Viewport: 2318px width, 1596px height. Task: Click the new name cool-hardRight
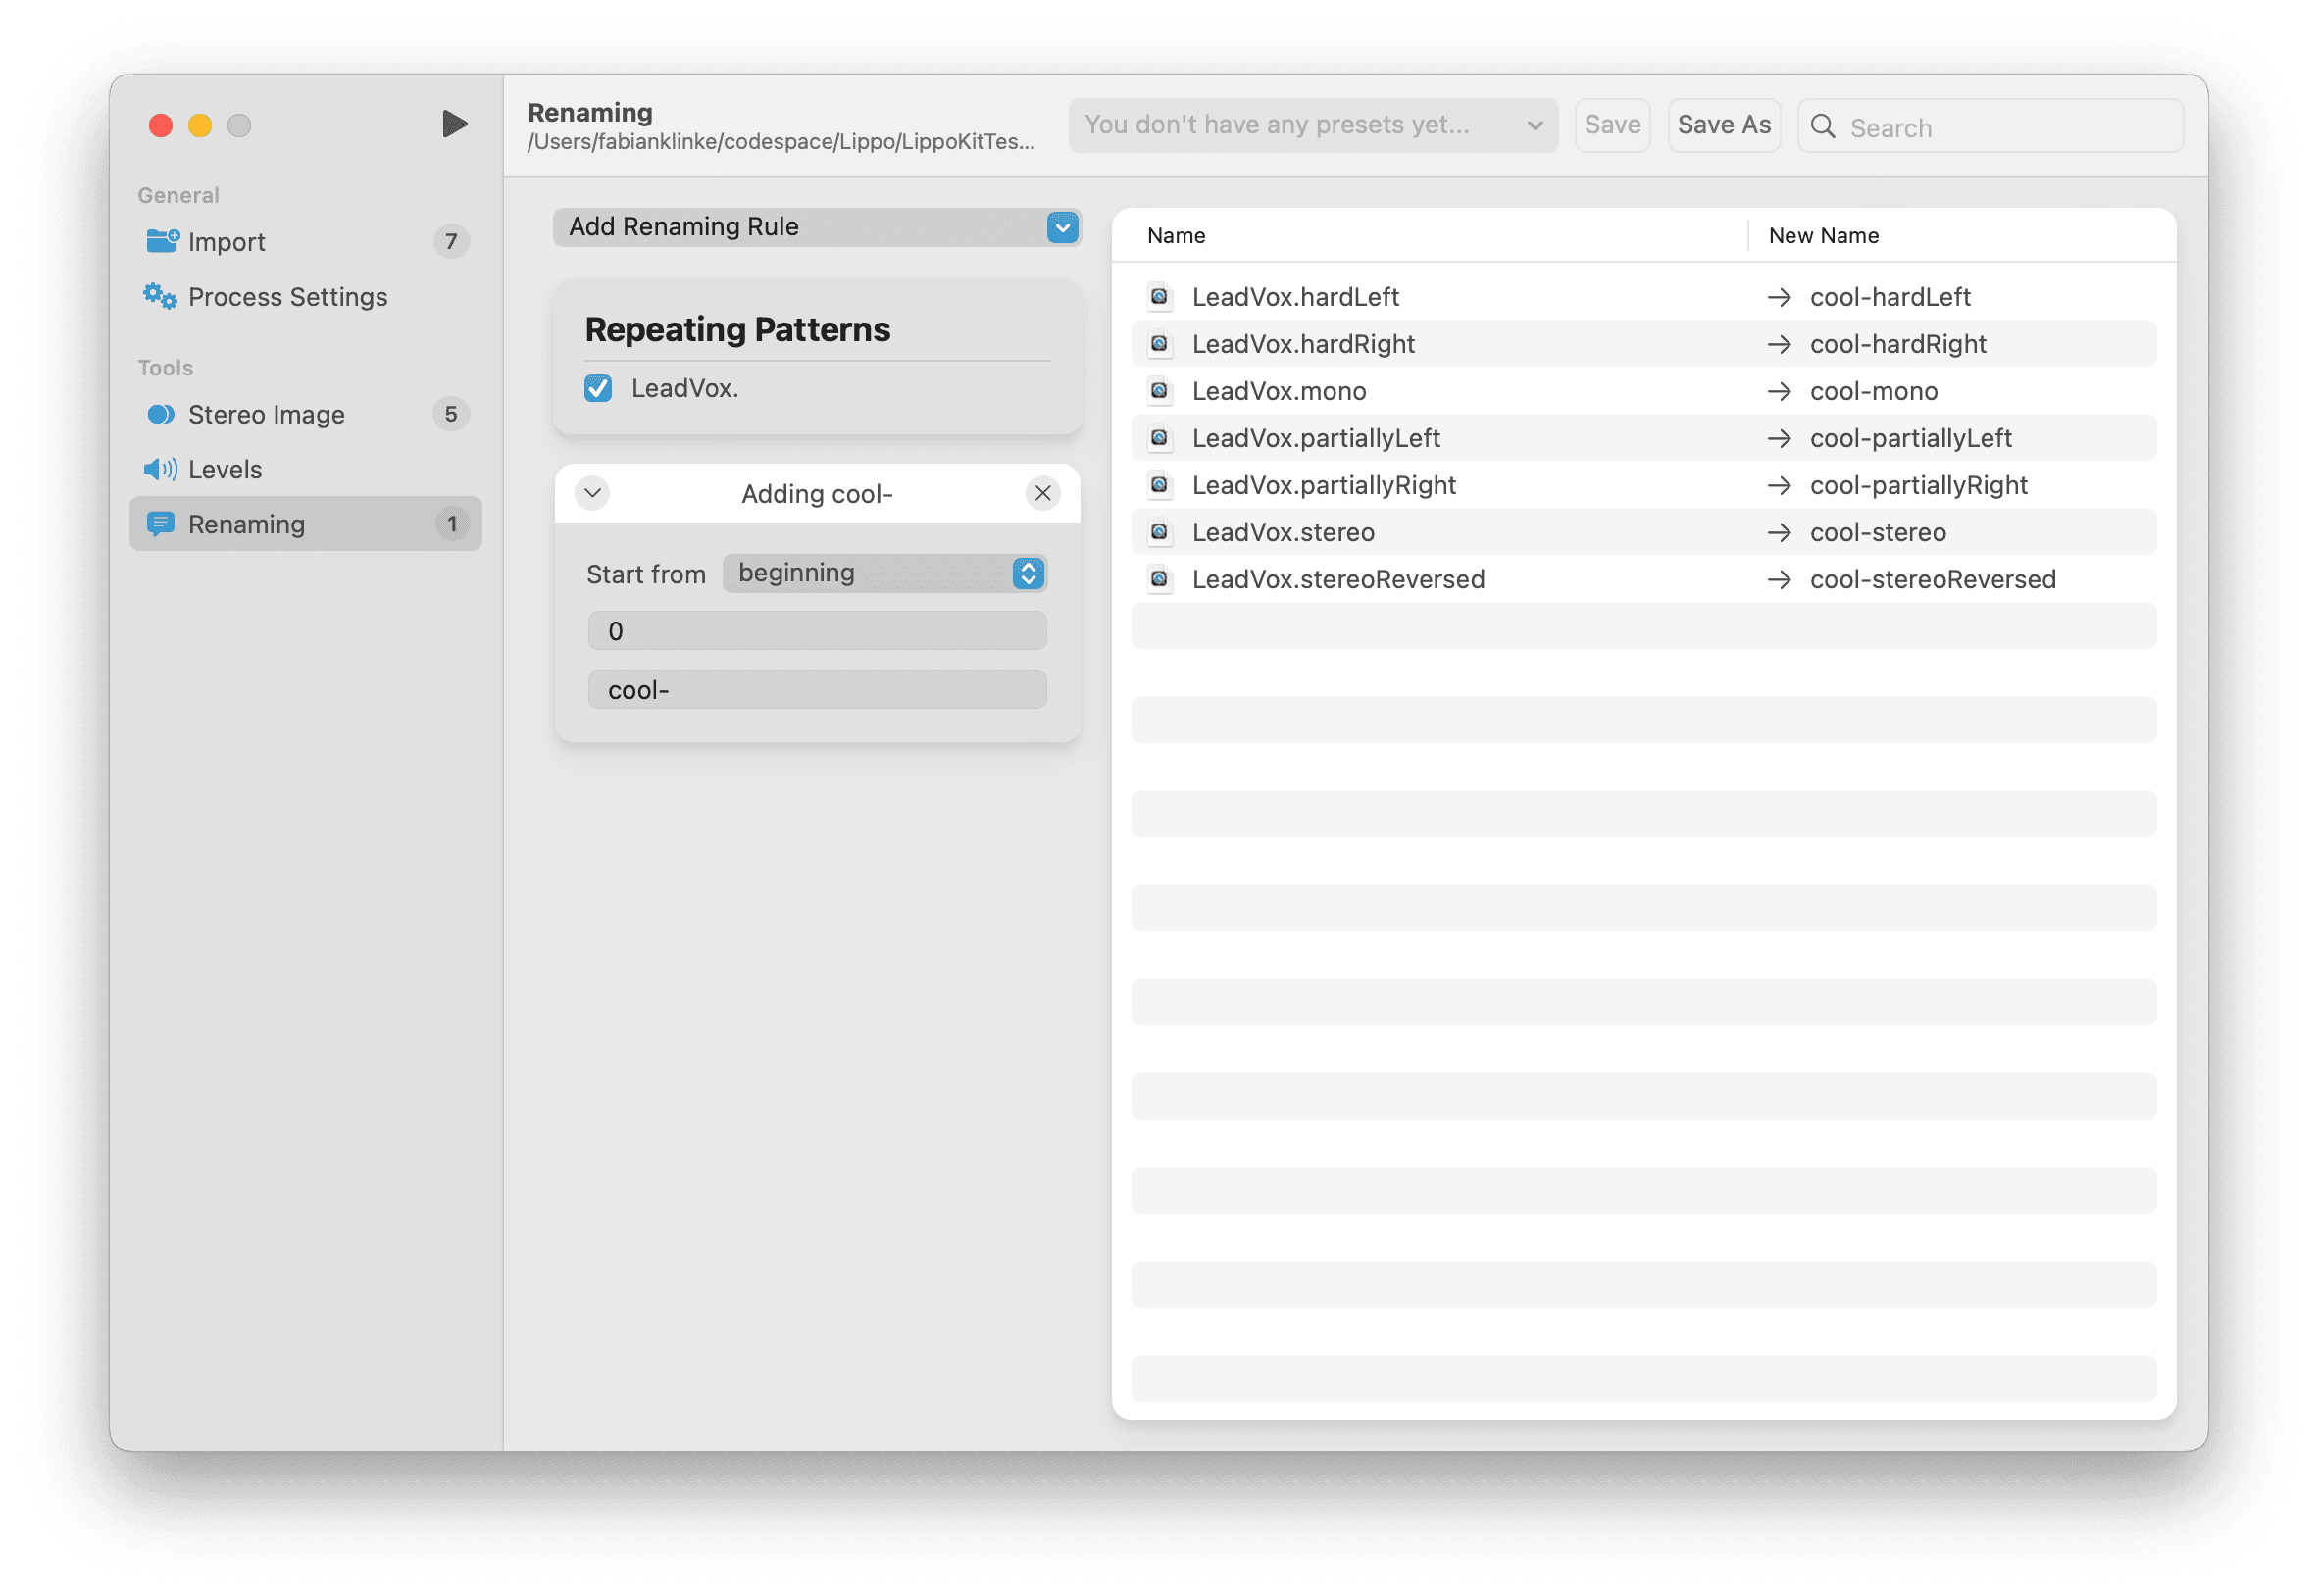click(1898, 344)
